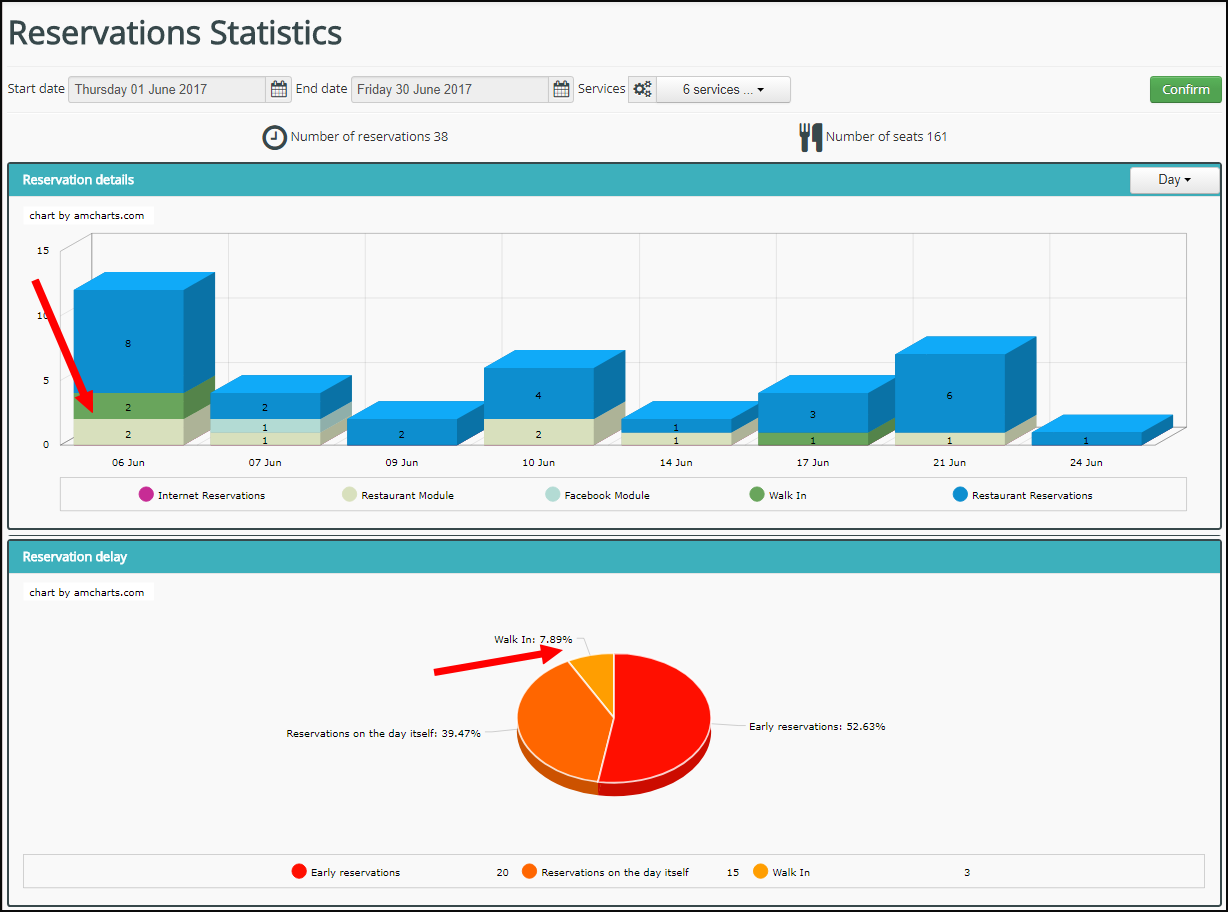Click the End date input field

click(x=450, y=89)
